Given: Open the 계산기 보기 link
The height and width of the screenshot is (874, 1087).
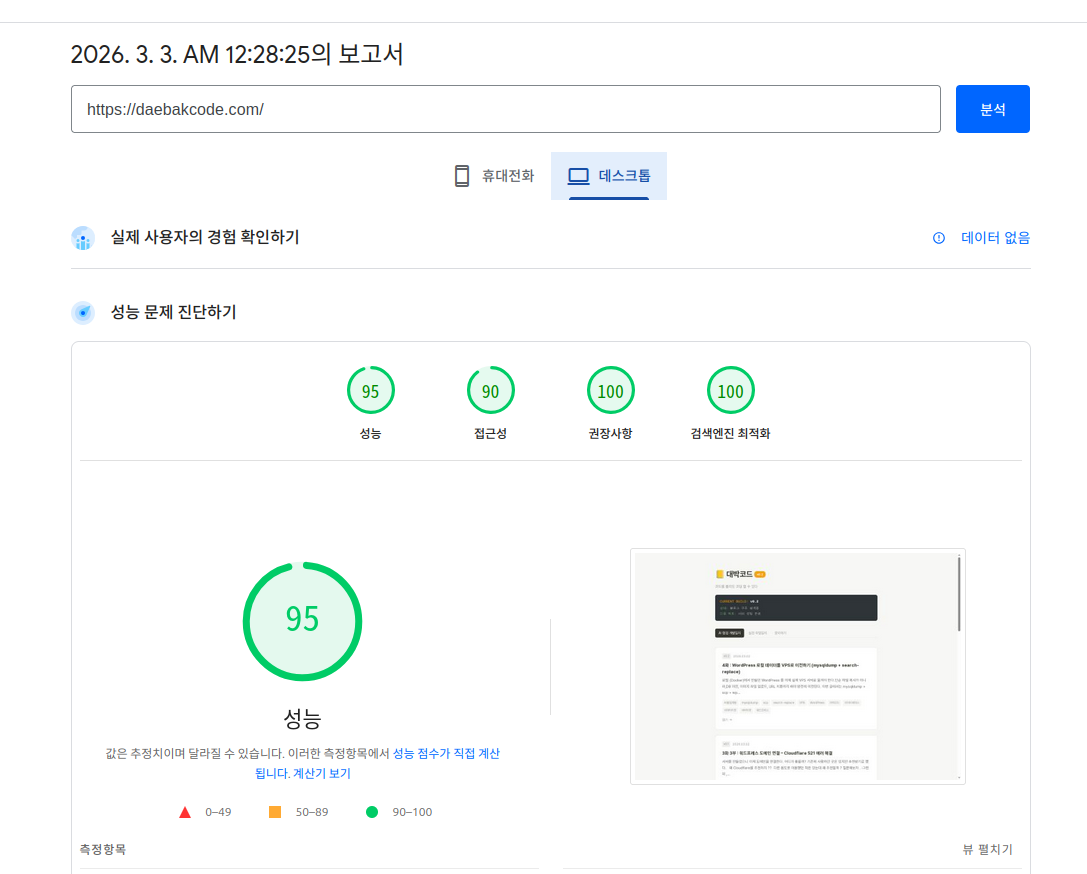Looking at the screenshot, I should (319, 773).
